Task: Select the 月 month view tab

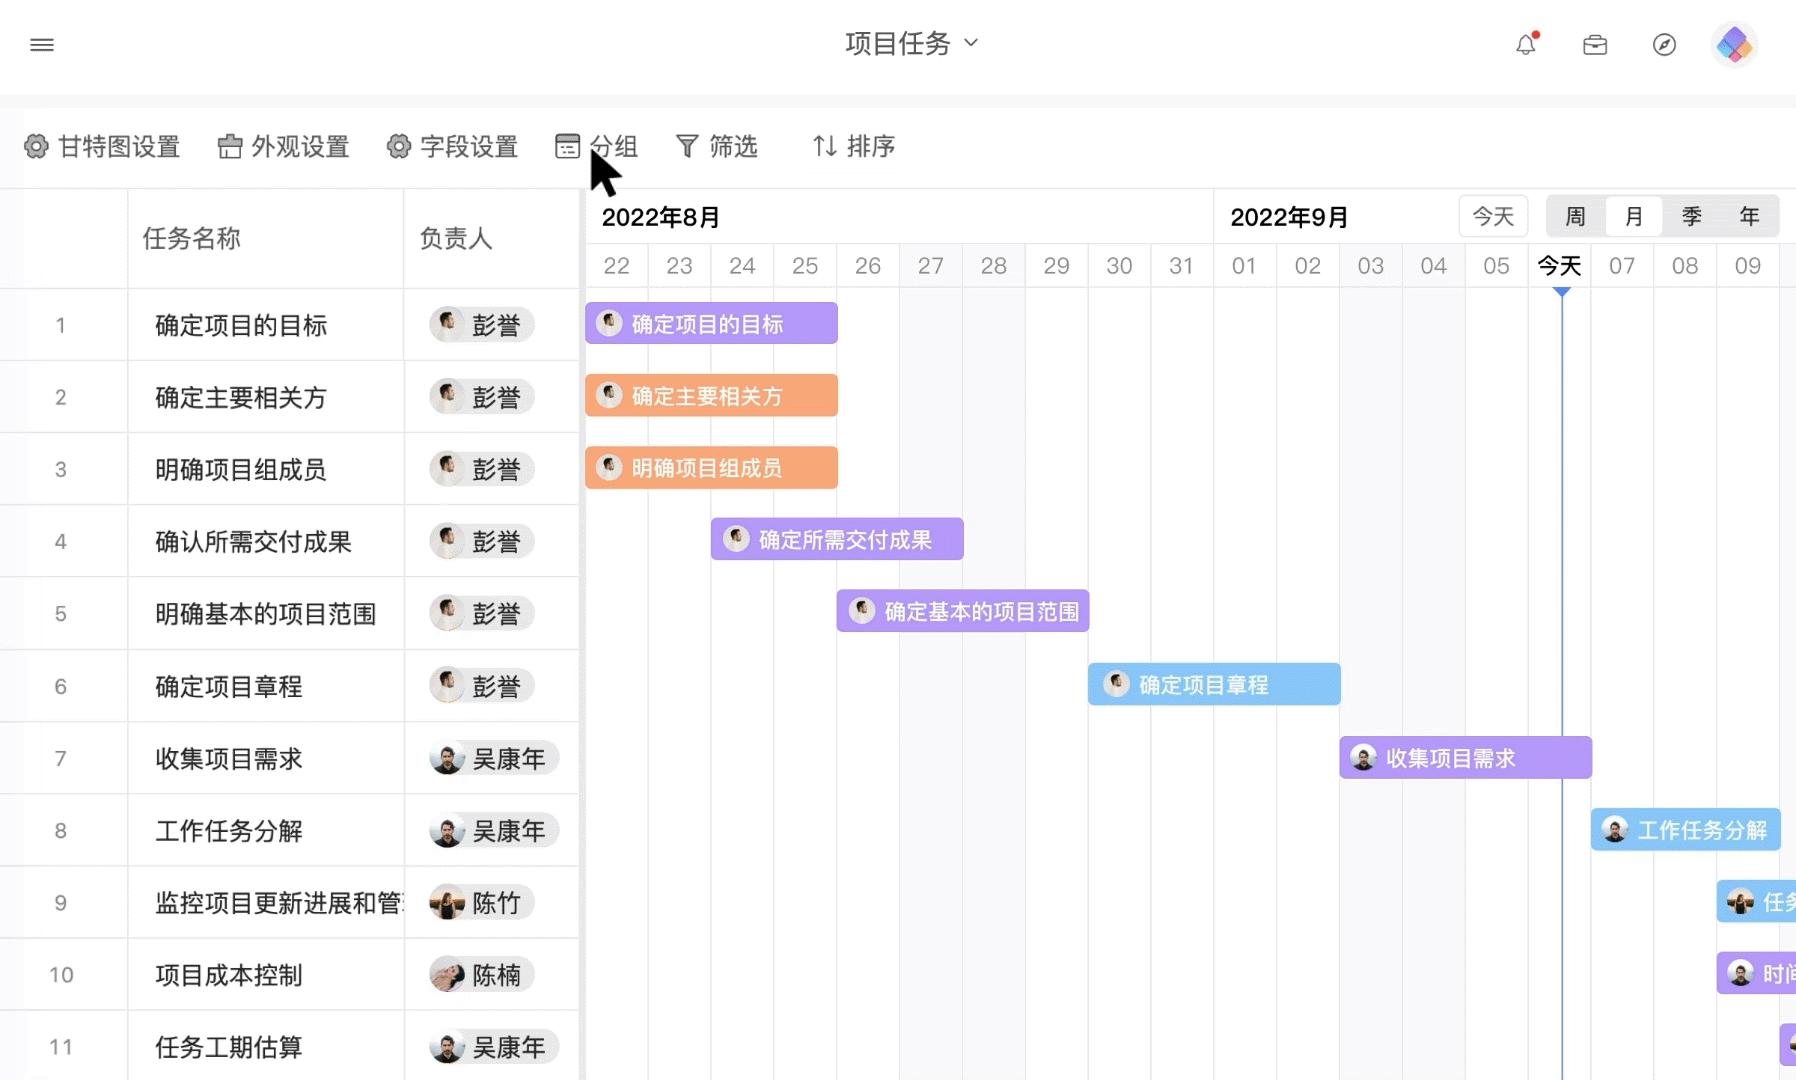Action: coord(1633,216)
